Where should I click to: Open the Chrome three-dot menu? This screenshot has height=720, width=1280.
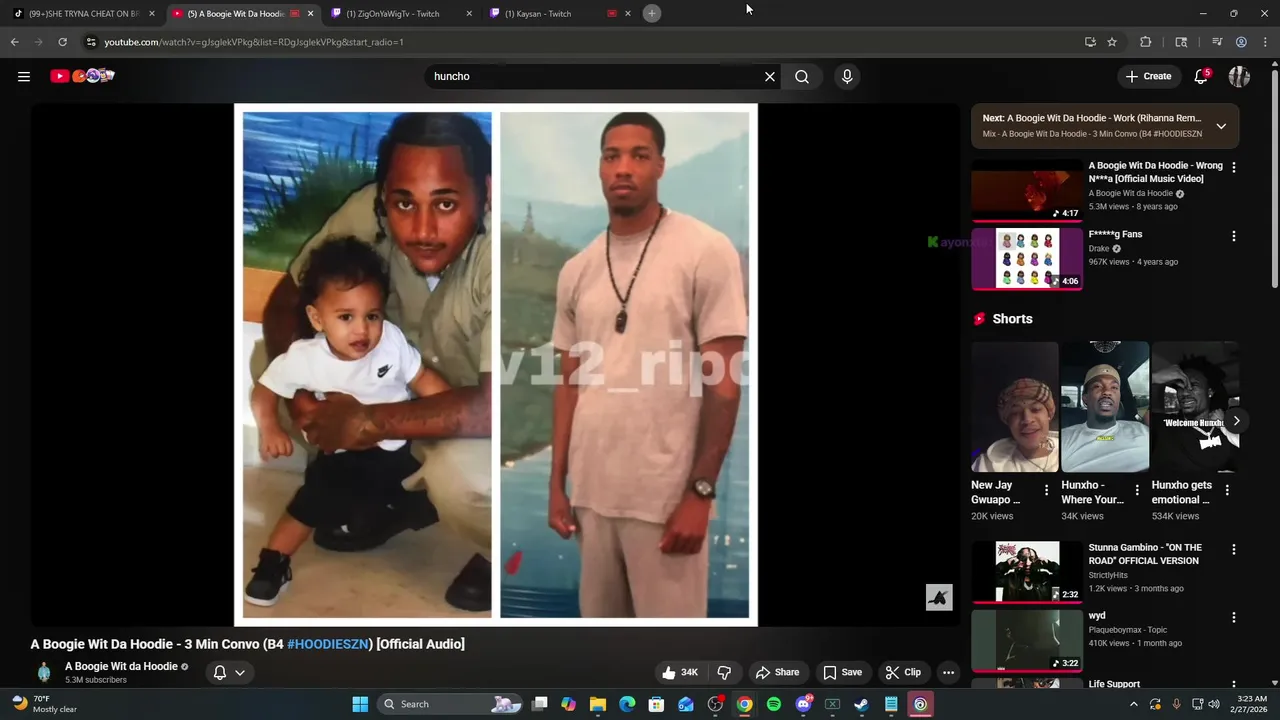[x=1264, y=42]
